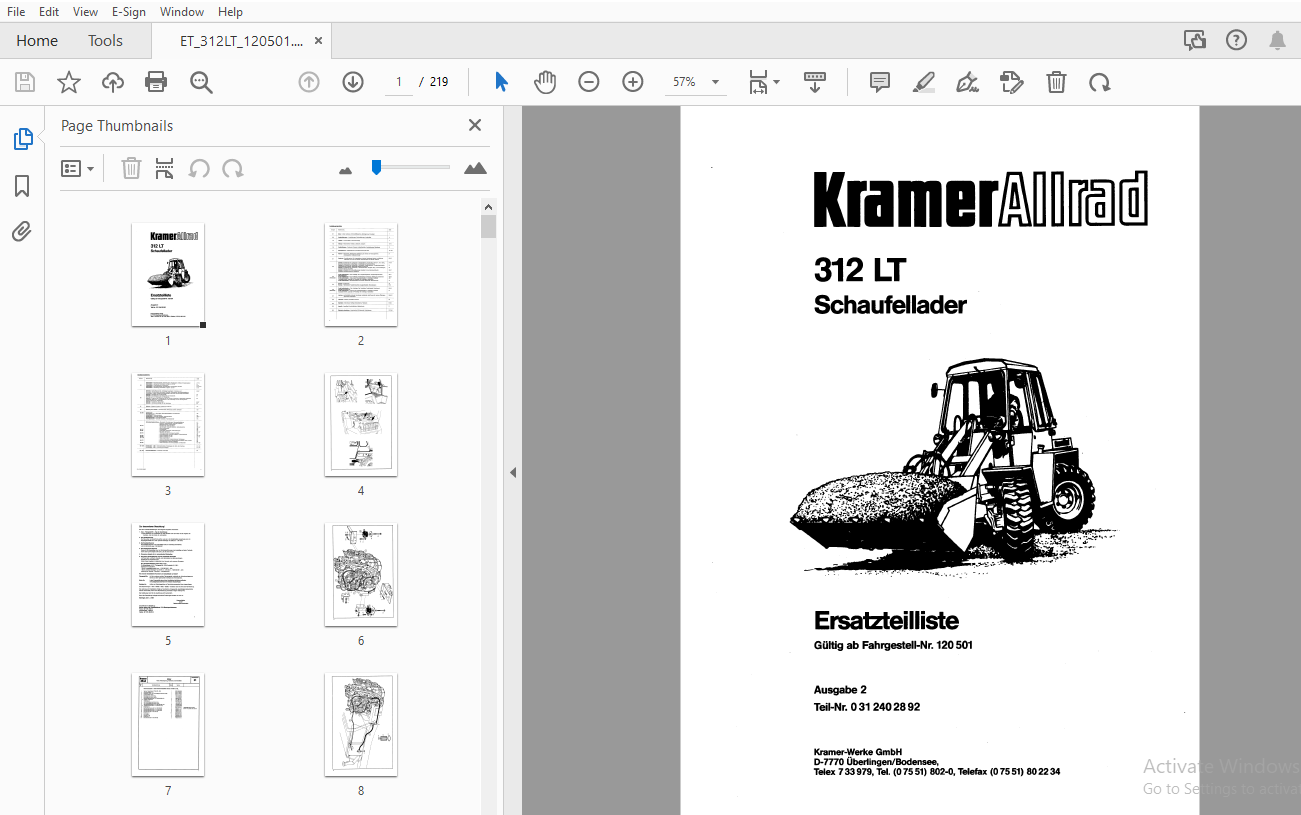Image resolution: width=1301 pixels, height=815 pixels.
Task: Click the read mode keyboard icon
Action: pos(815,82)
